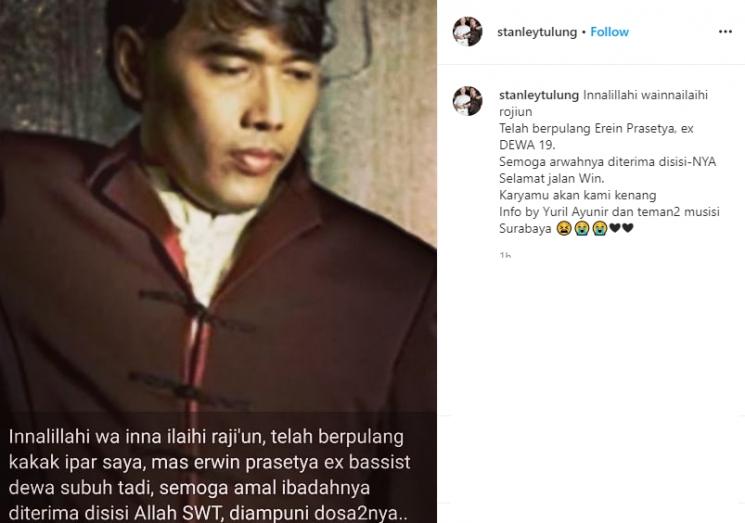Click the weary face emoji in caption
Viewport: 745px width, 523px height.
pyautogui.click(x=564, y=229)
